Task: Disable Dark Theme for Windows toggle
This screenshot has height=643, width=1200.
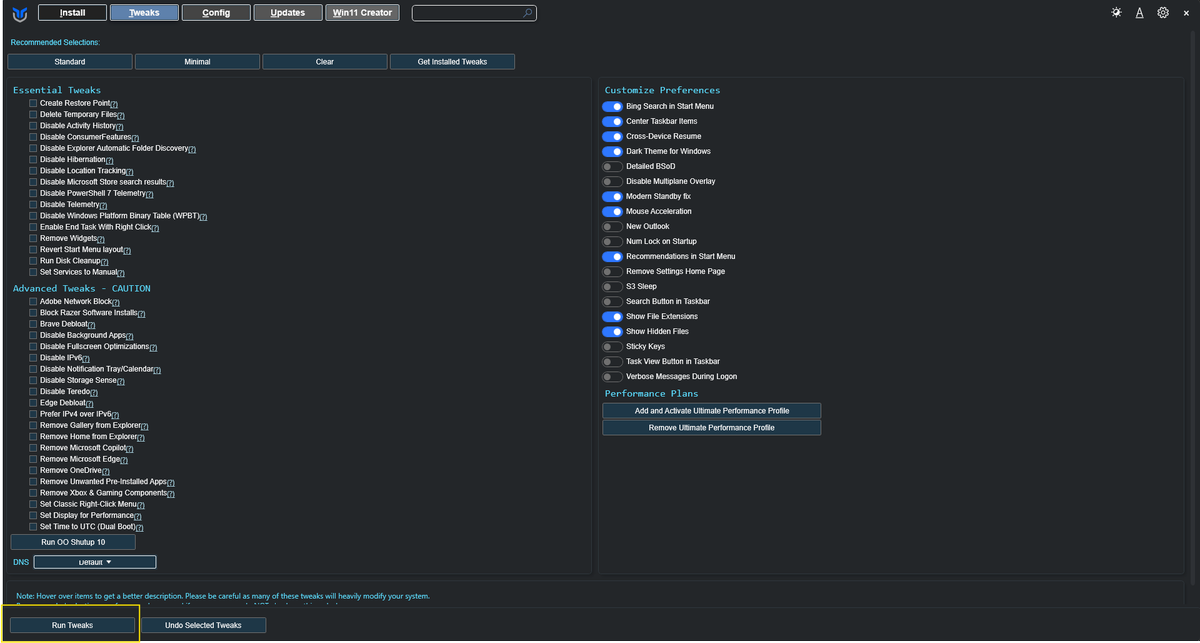Action: (612, 151)
